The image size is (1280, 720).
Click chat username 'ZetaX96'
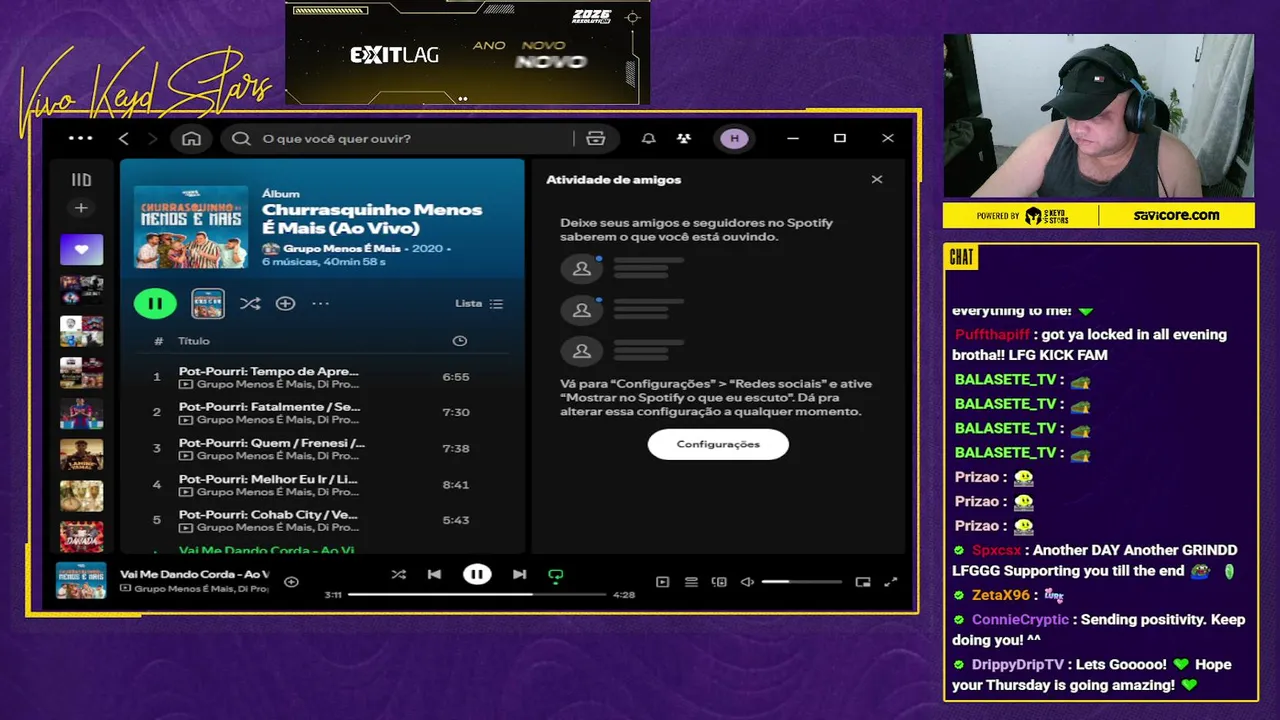1001,595
